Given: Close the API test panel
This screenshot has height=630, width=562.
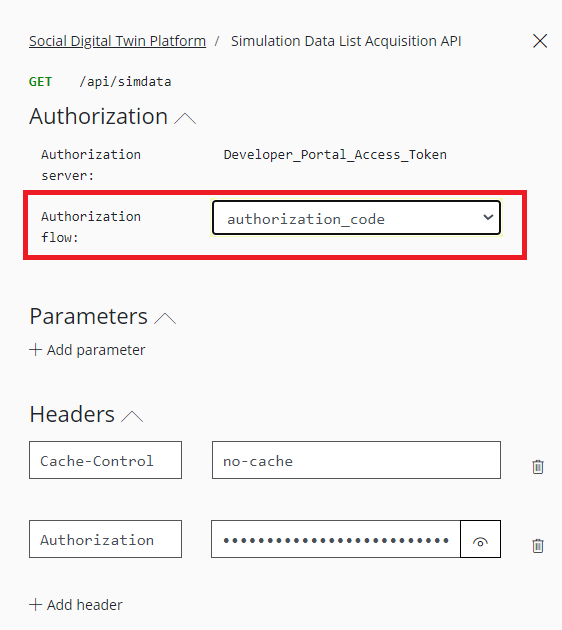Looking at the screenshot, I should tap(540, 41).
